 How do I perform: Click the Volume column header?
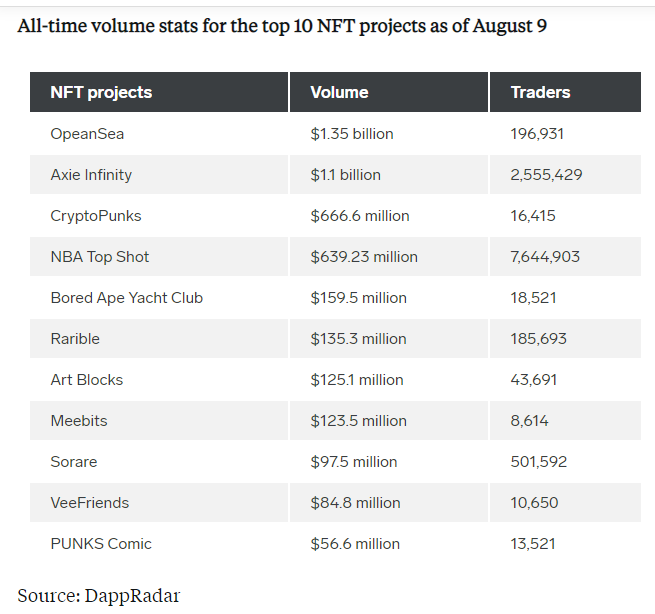click(339, 92)
